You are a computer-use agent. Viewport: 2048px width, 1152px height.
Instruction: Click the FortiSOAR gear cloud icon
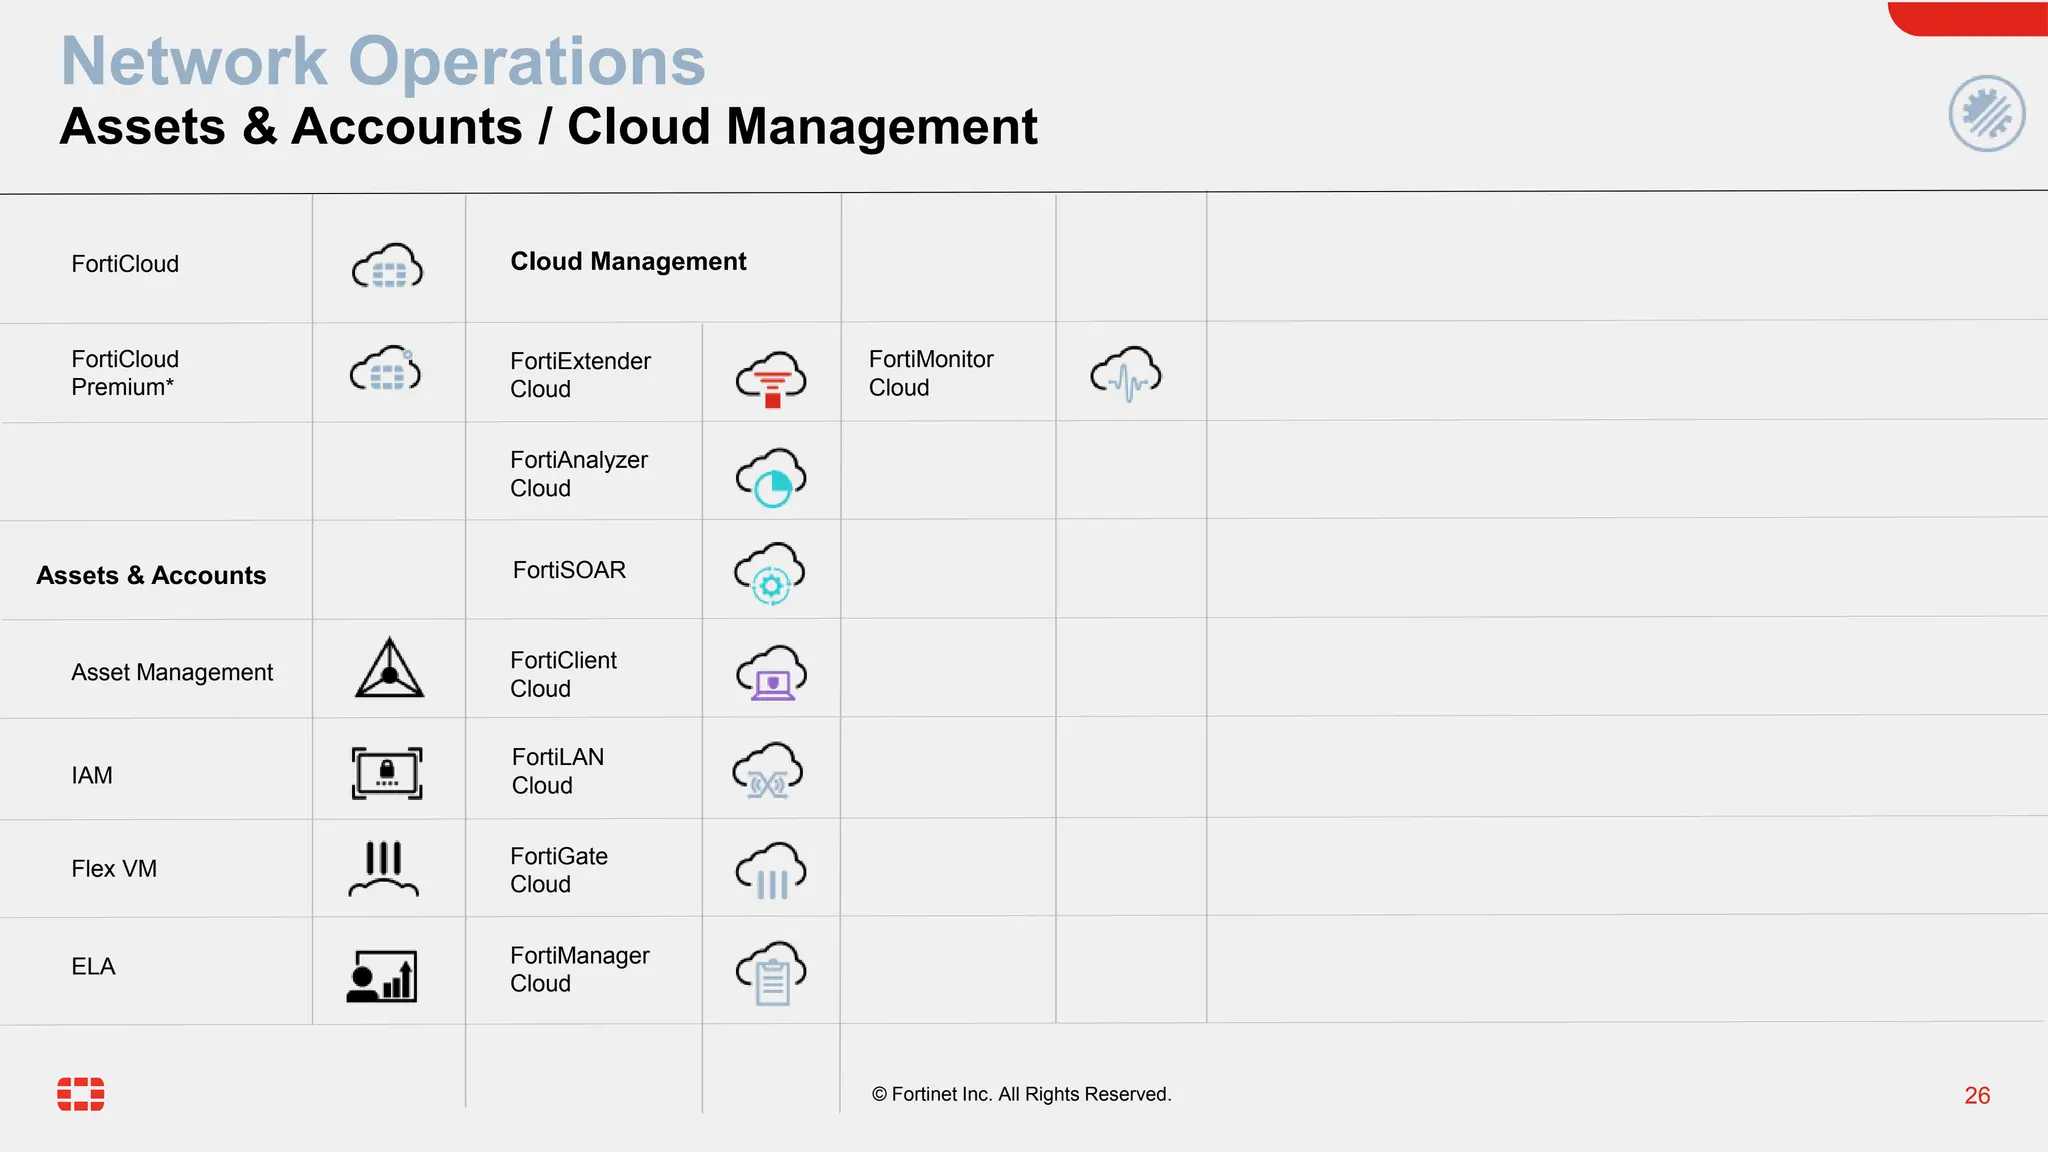coord(770,573)
